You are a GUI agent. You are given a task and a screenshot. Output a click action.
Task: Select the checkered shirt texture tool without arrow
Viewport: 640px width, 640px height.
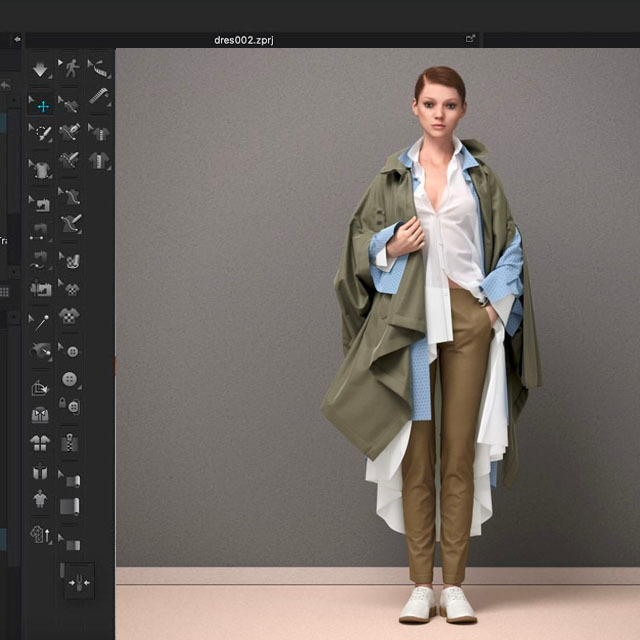tap(69, 316)
